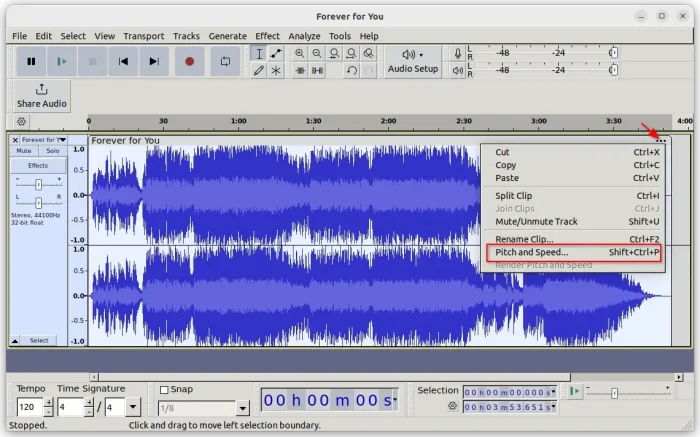Click the Tempo value field
Viewport: 700px width, 437px height.
tap(27, 408)
